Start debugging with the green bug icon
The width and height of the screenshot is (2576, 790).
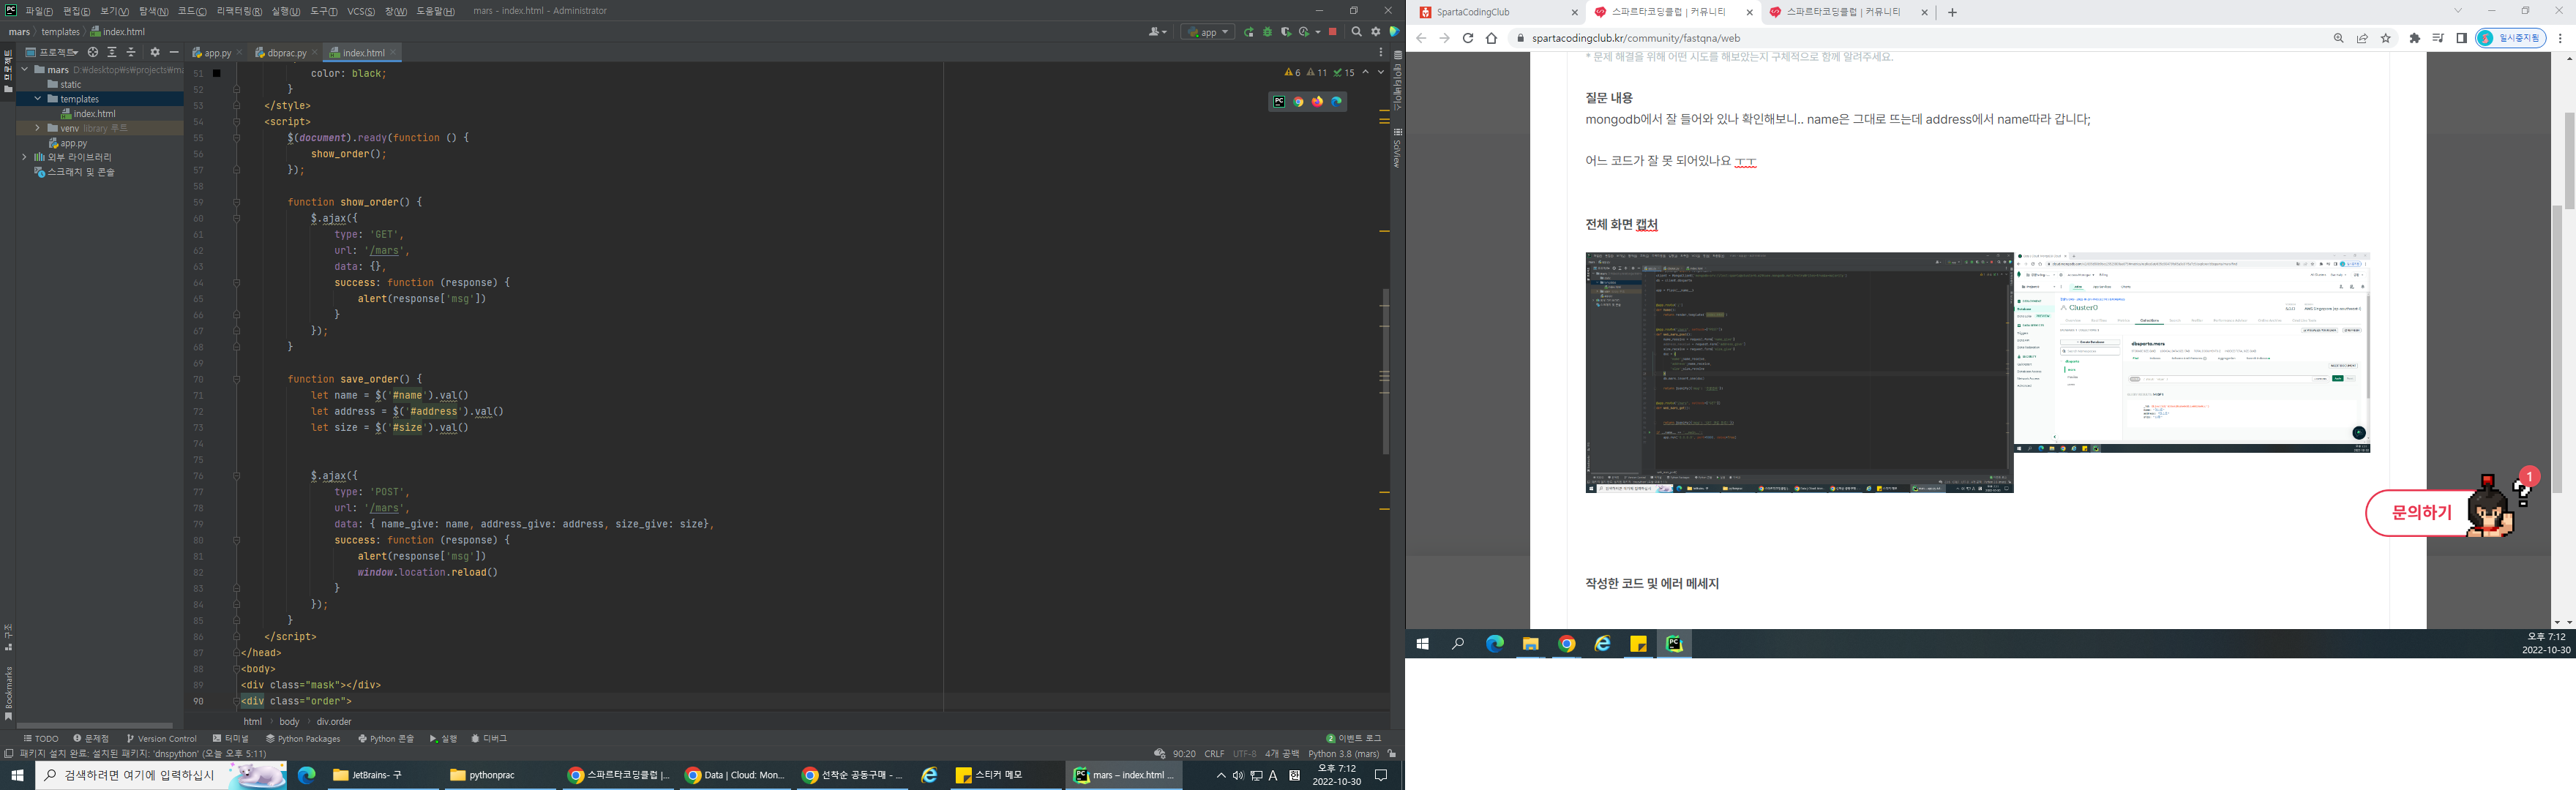pos(1268,32)
